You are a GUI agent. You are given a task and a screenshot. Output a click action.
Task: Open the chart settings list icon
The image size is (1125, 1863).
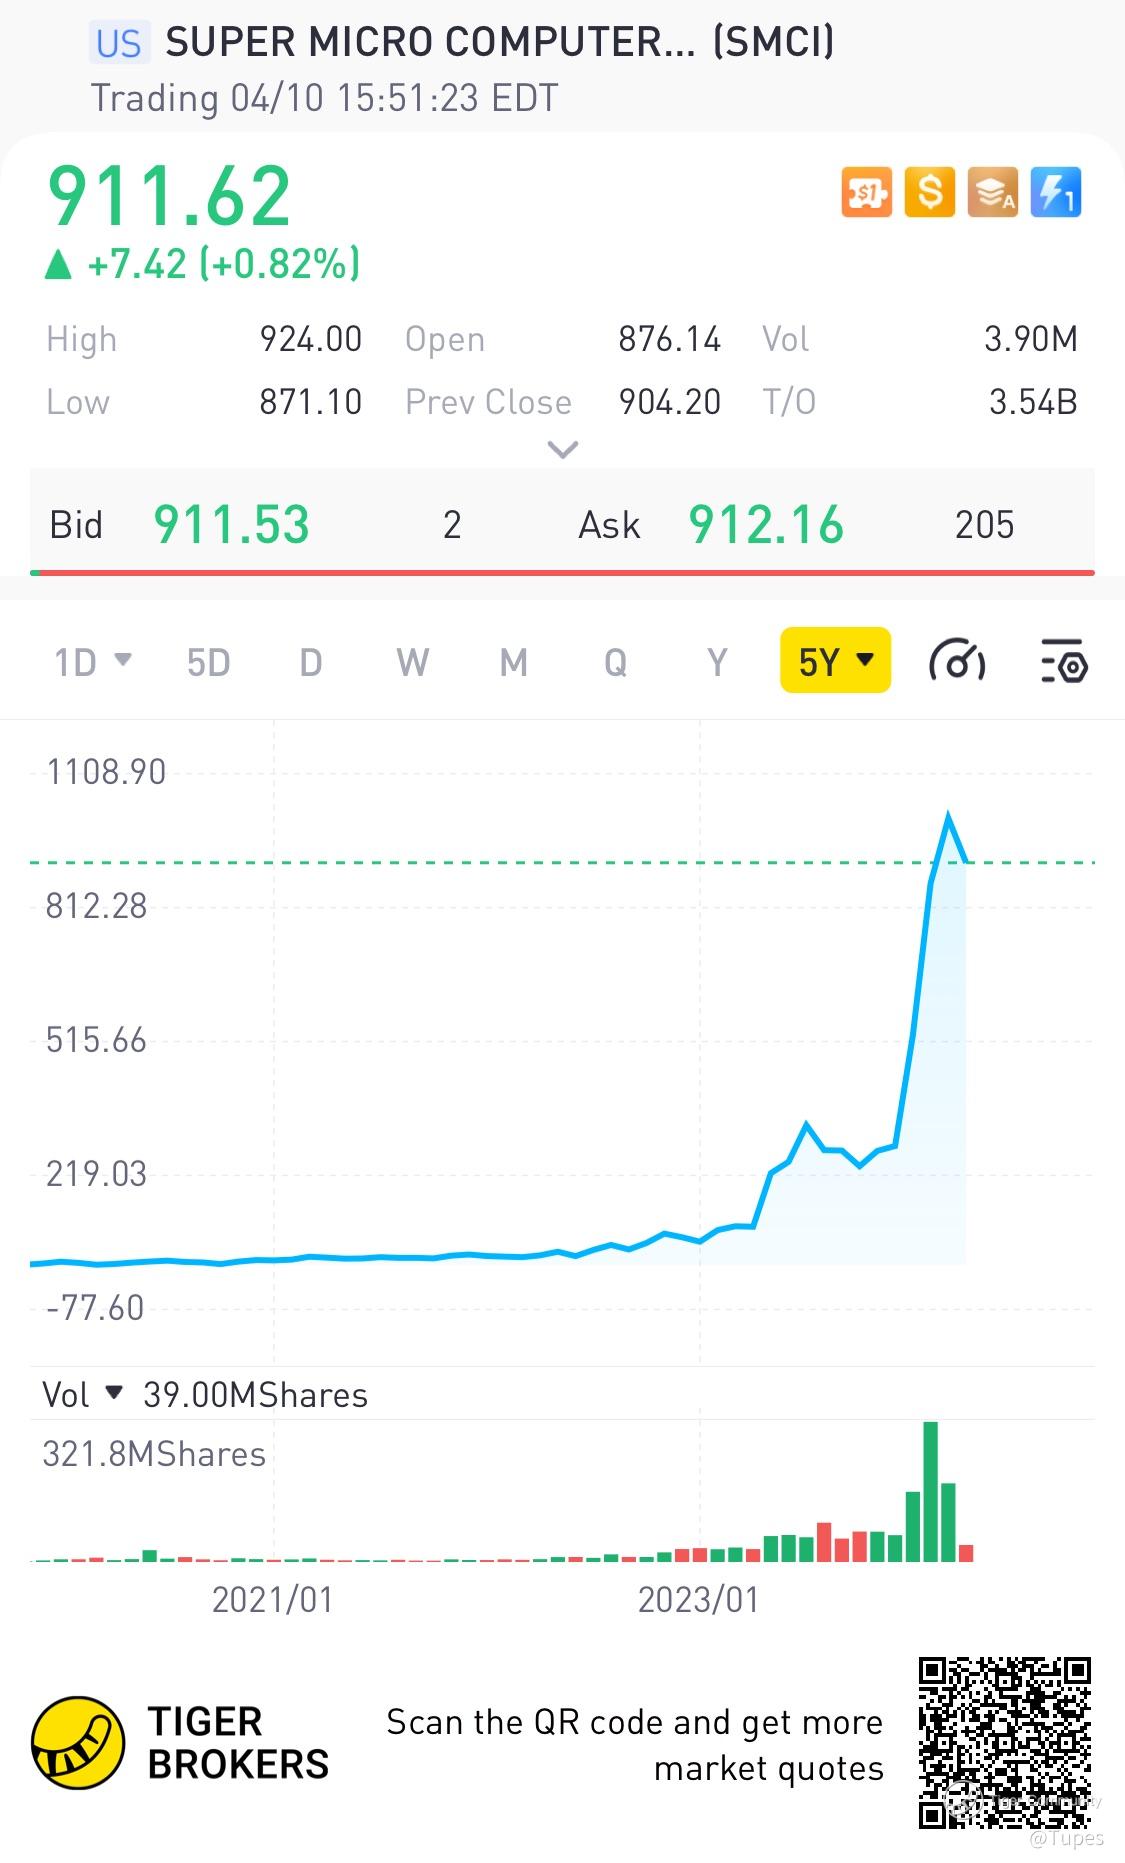pos(1064,661)
